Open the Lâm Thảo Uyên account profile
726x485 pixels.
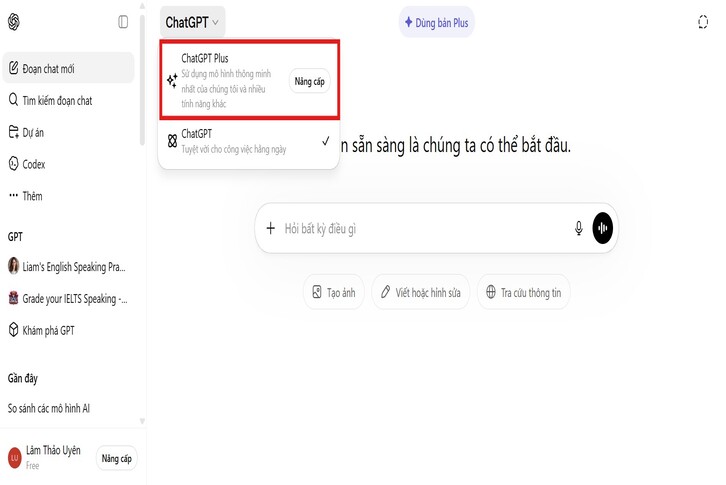49,458
